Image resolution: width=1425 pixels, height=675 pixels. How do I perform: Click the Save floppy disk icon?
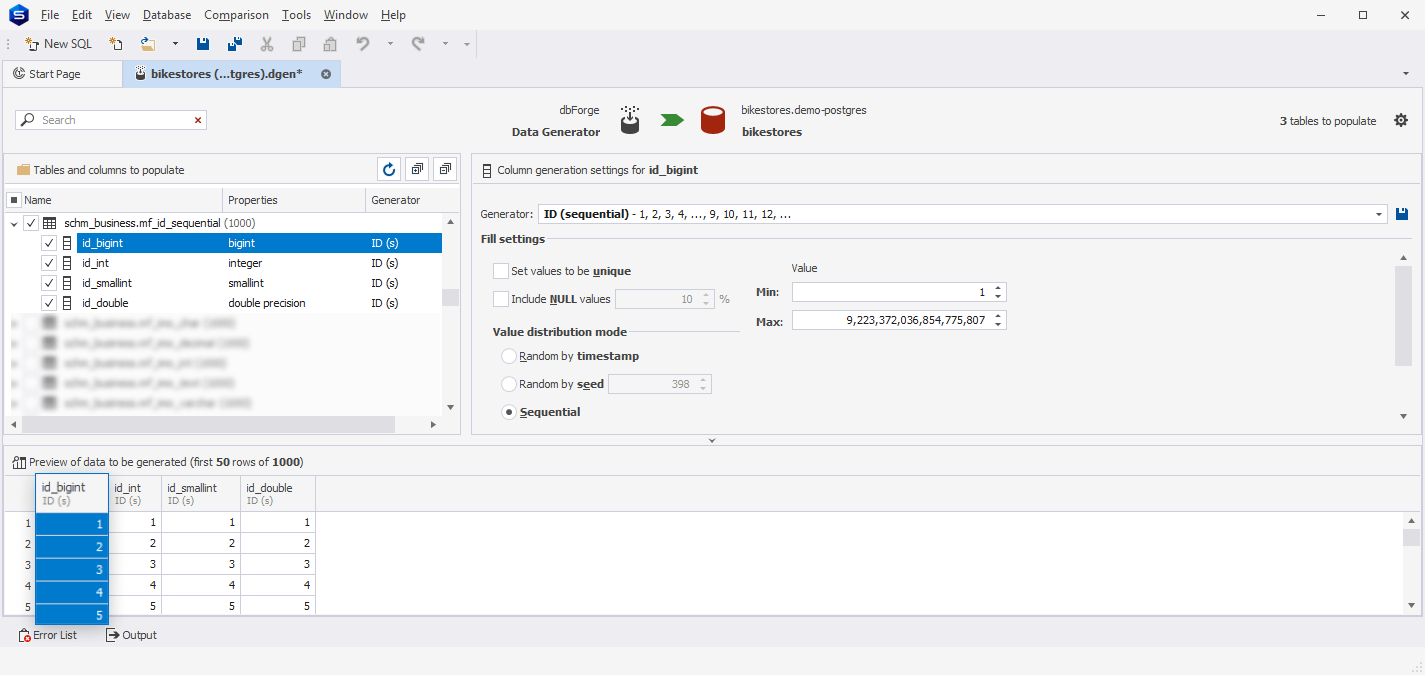click(x=203, y=44)
